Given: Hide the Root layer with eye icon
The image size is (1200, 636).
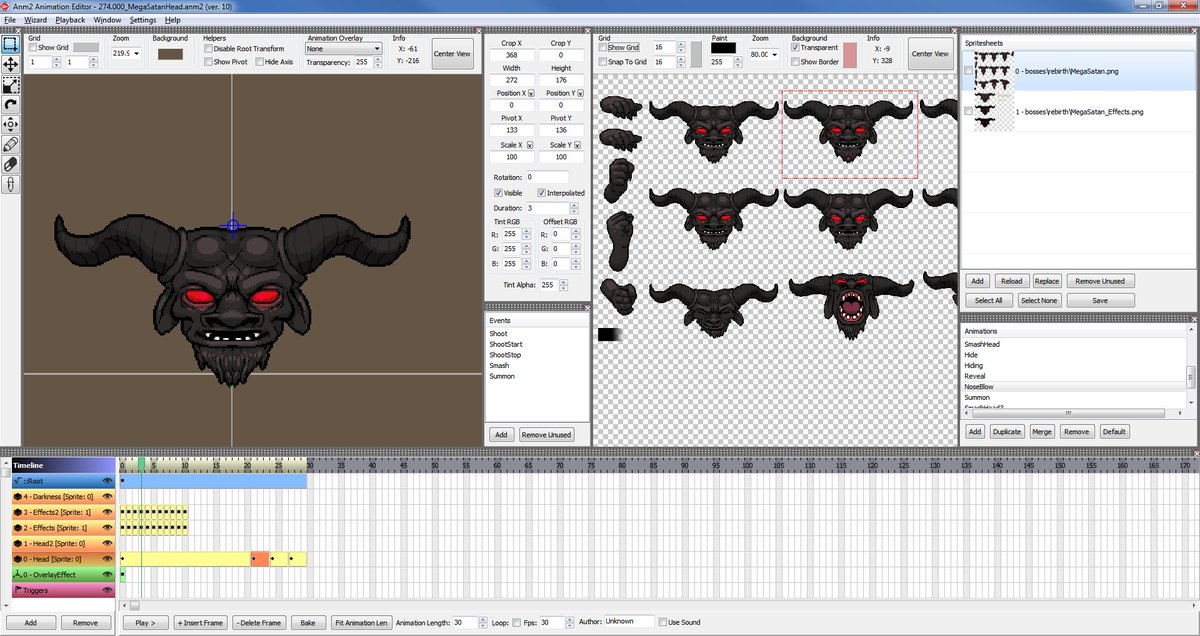Looking at the screenshot, I should point(107,481).
